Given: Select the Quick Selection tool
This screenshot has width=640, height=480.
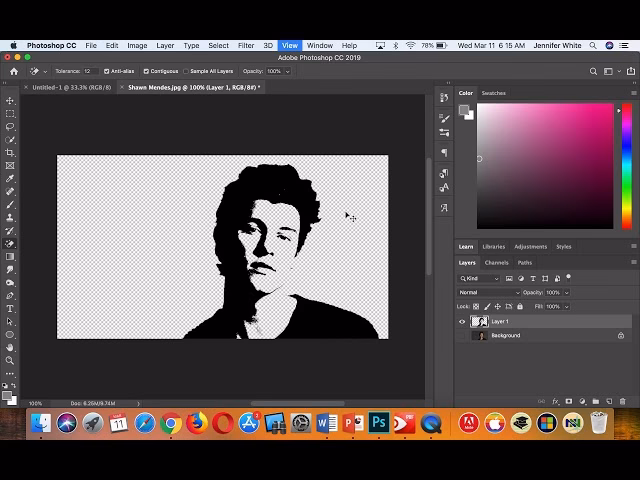Looking at the screenshot, I should (x=10, y=140).
